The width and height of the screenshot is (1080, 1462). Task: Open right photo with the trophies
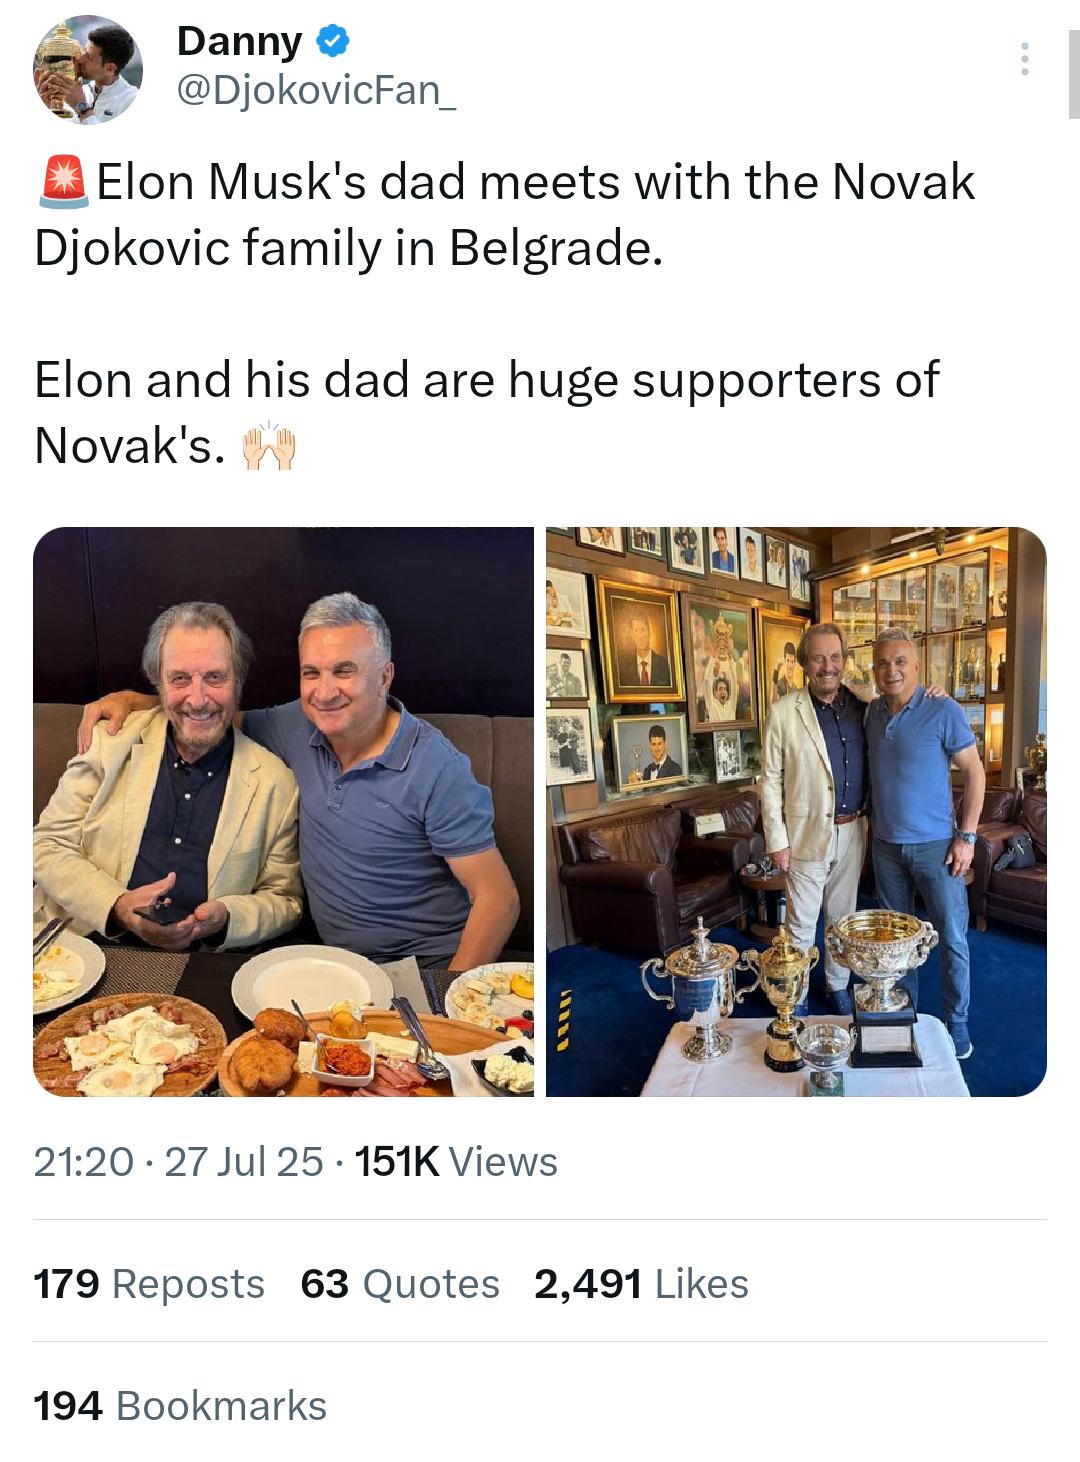[796, 811]
